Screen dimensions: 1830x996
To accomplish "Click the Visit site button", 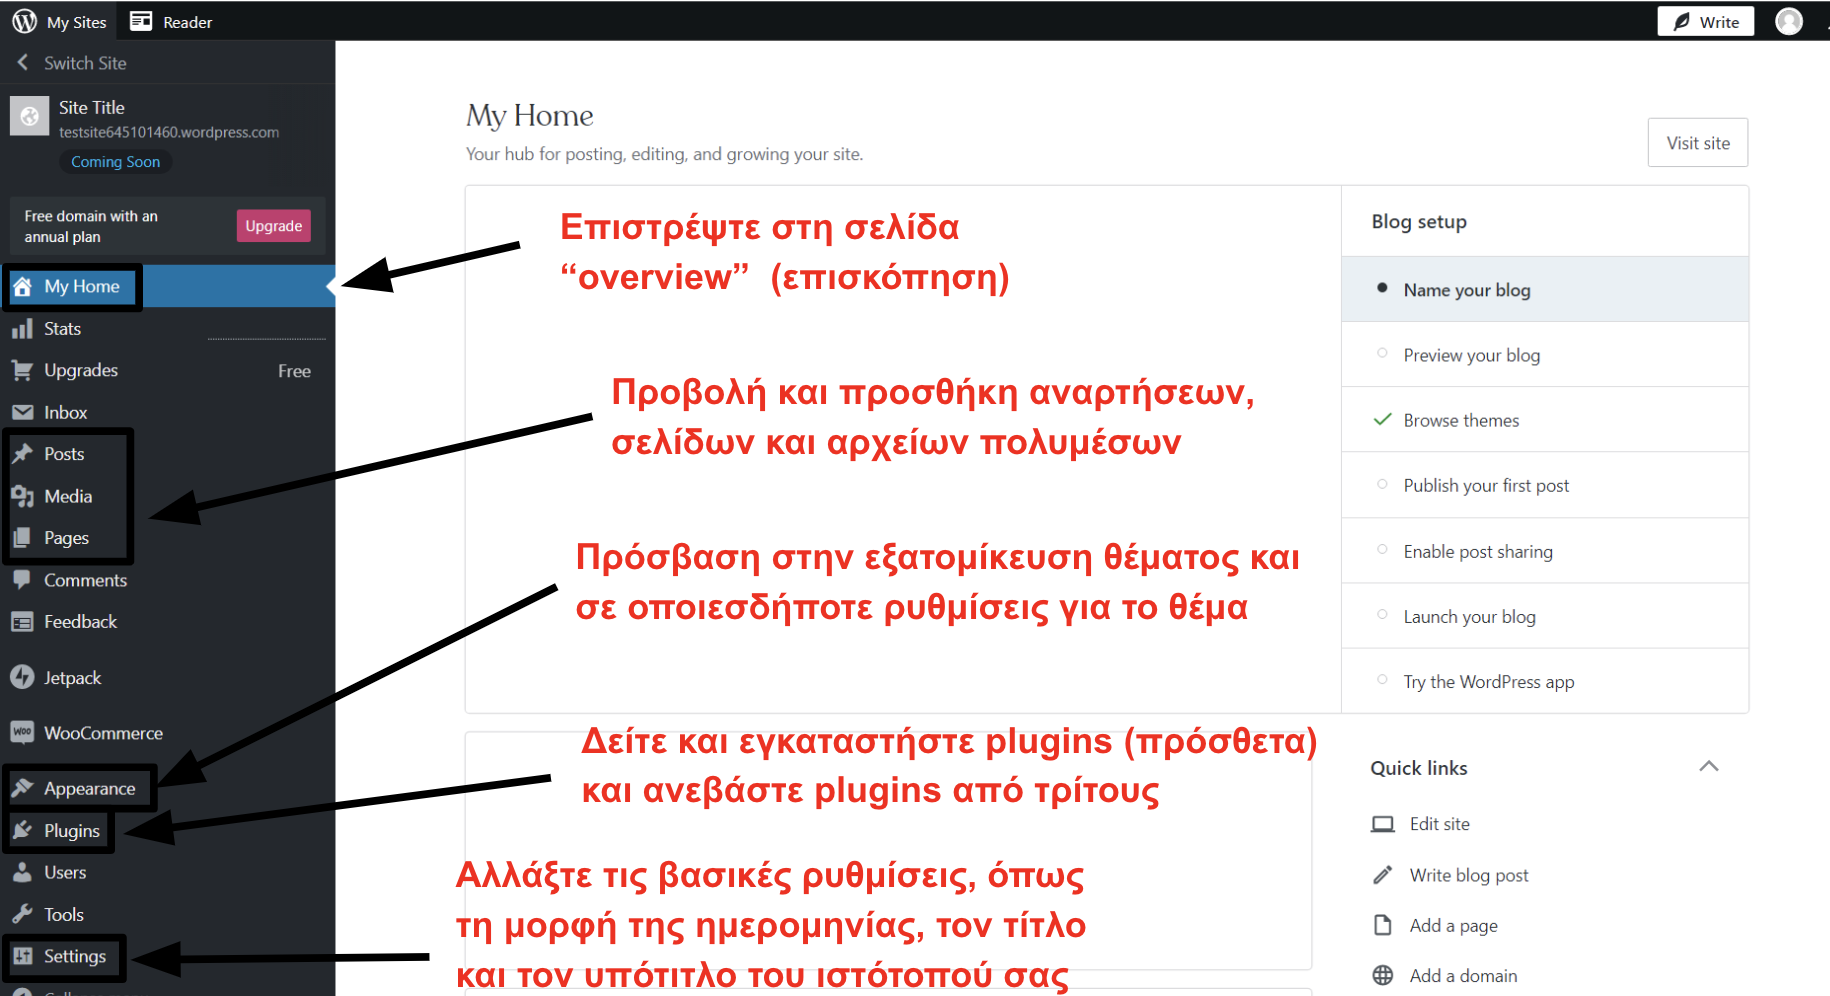I will 1698,143.
